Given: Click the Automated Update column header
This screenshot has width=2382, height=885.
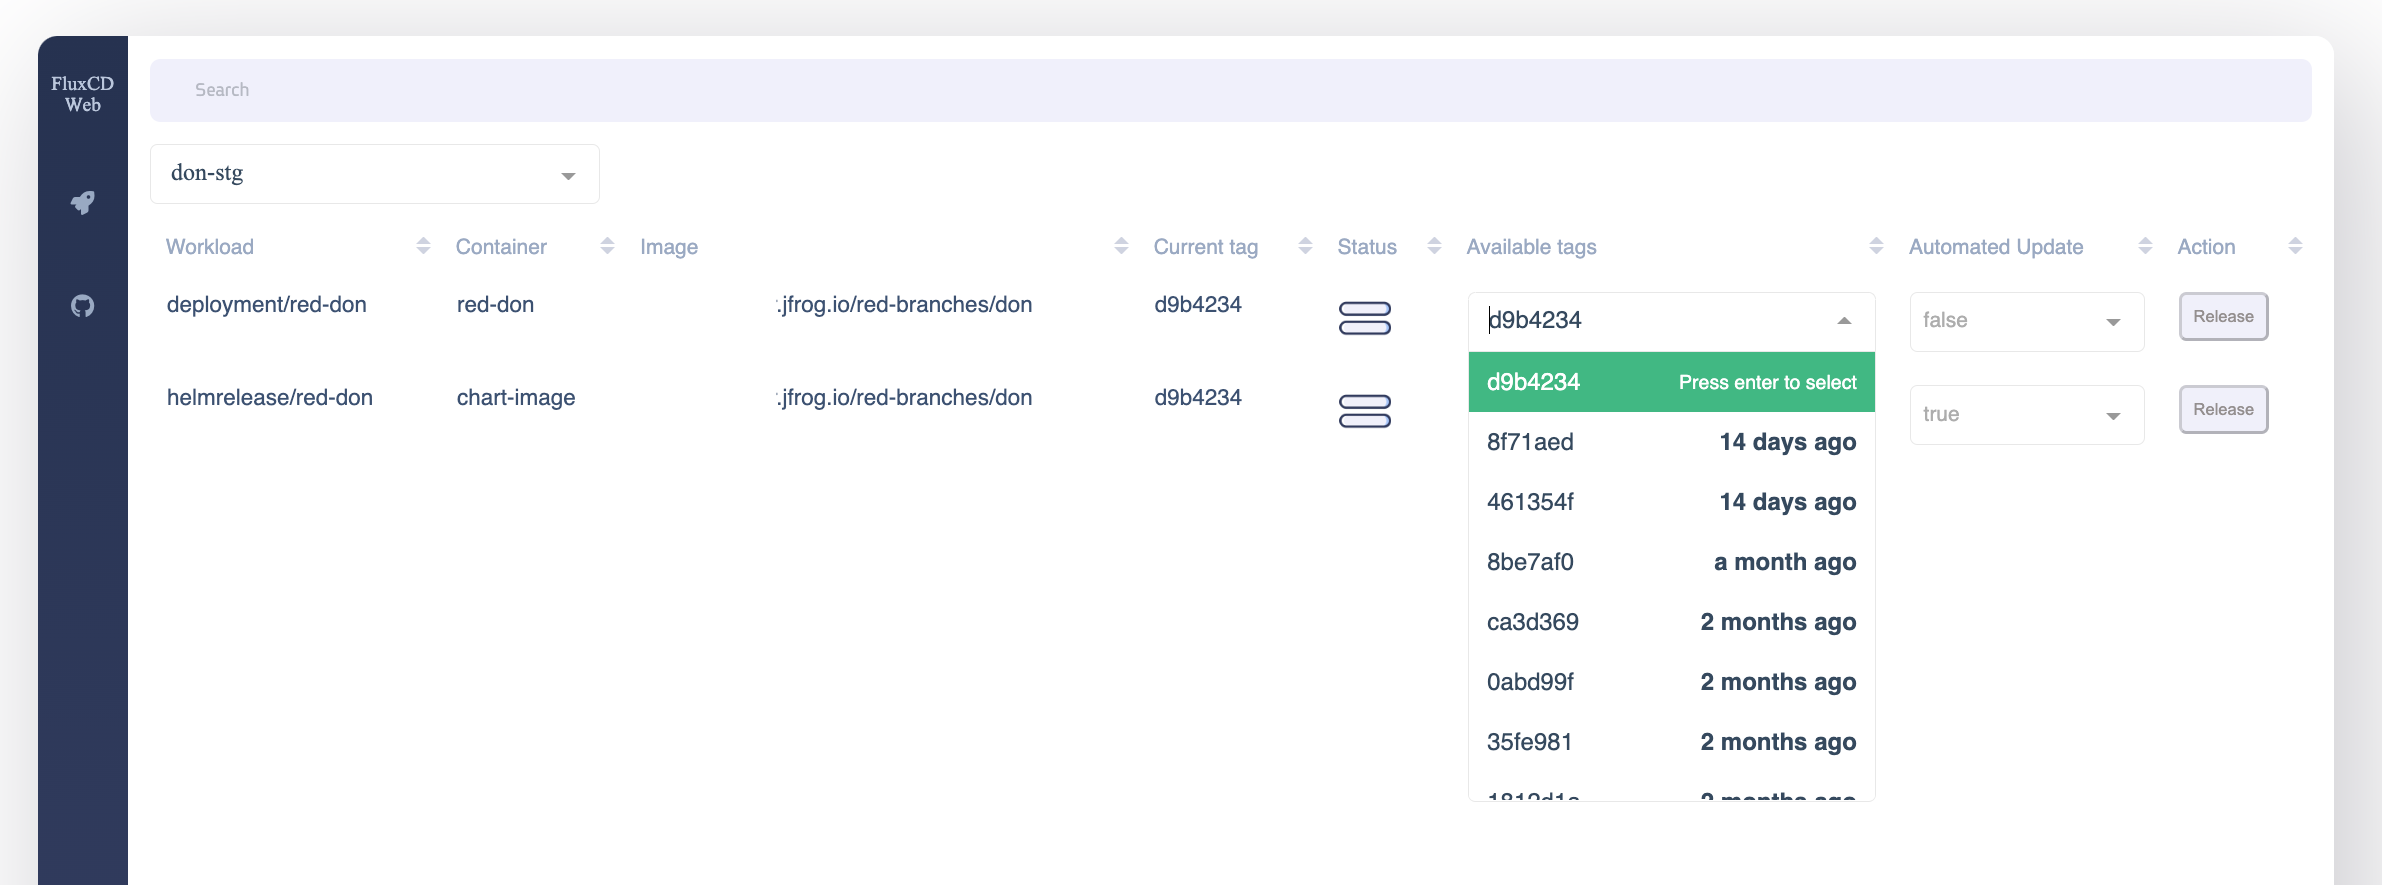Looking at the screenshot, I should pos(1996,247).
